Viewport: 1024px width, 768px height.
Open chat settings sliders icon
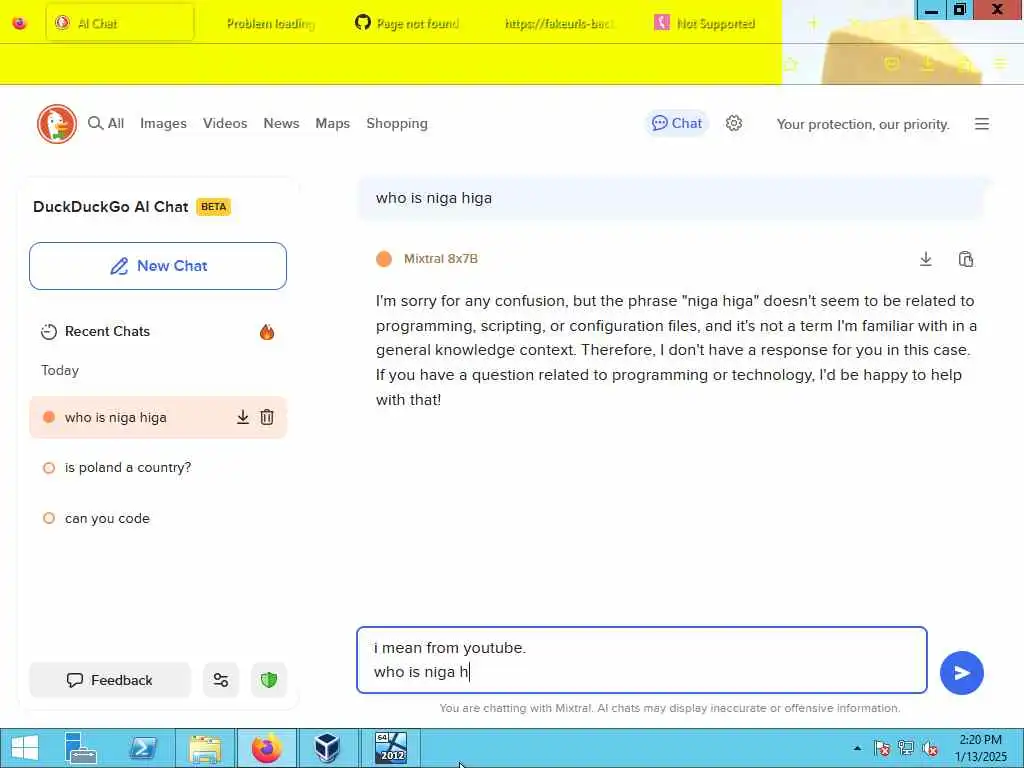(x=221, y=680)
